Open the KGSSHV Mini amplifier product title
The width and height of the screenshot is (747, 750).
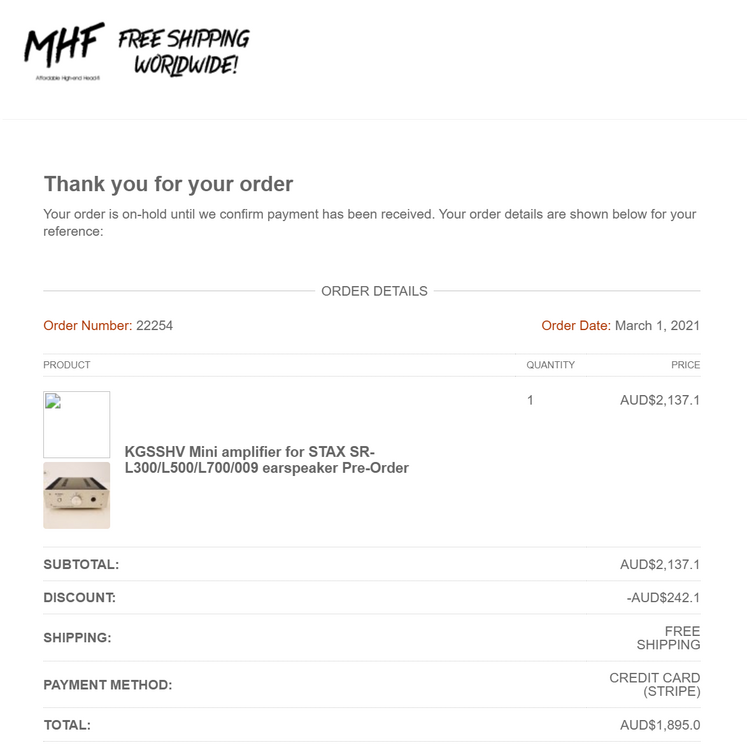(x=266, y=460)
